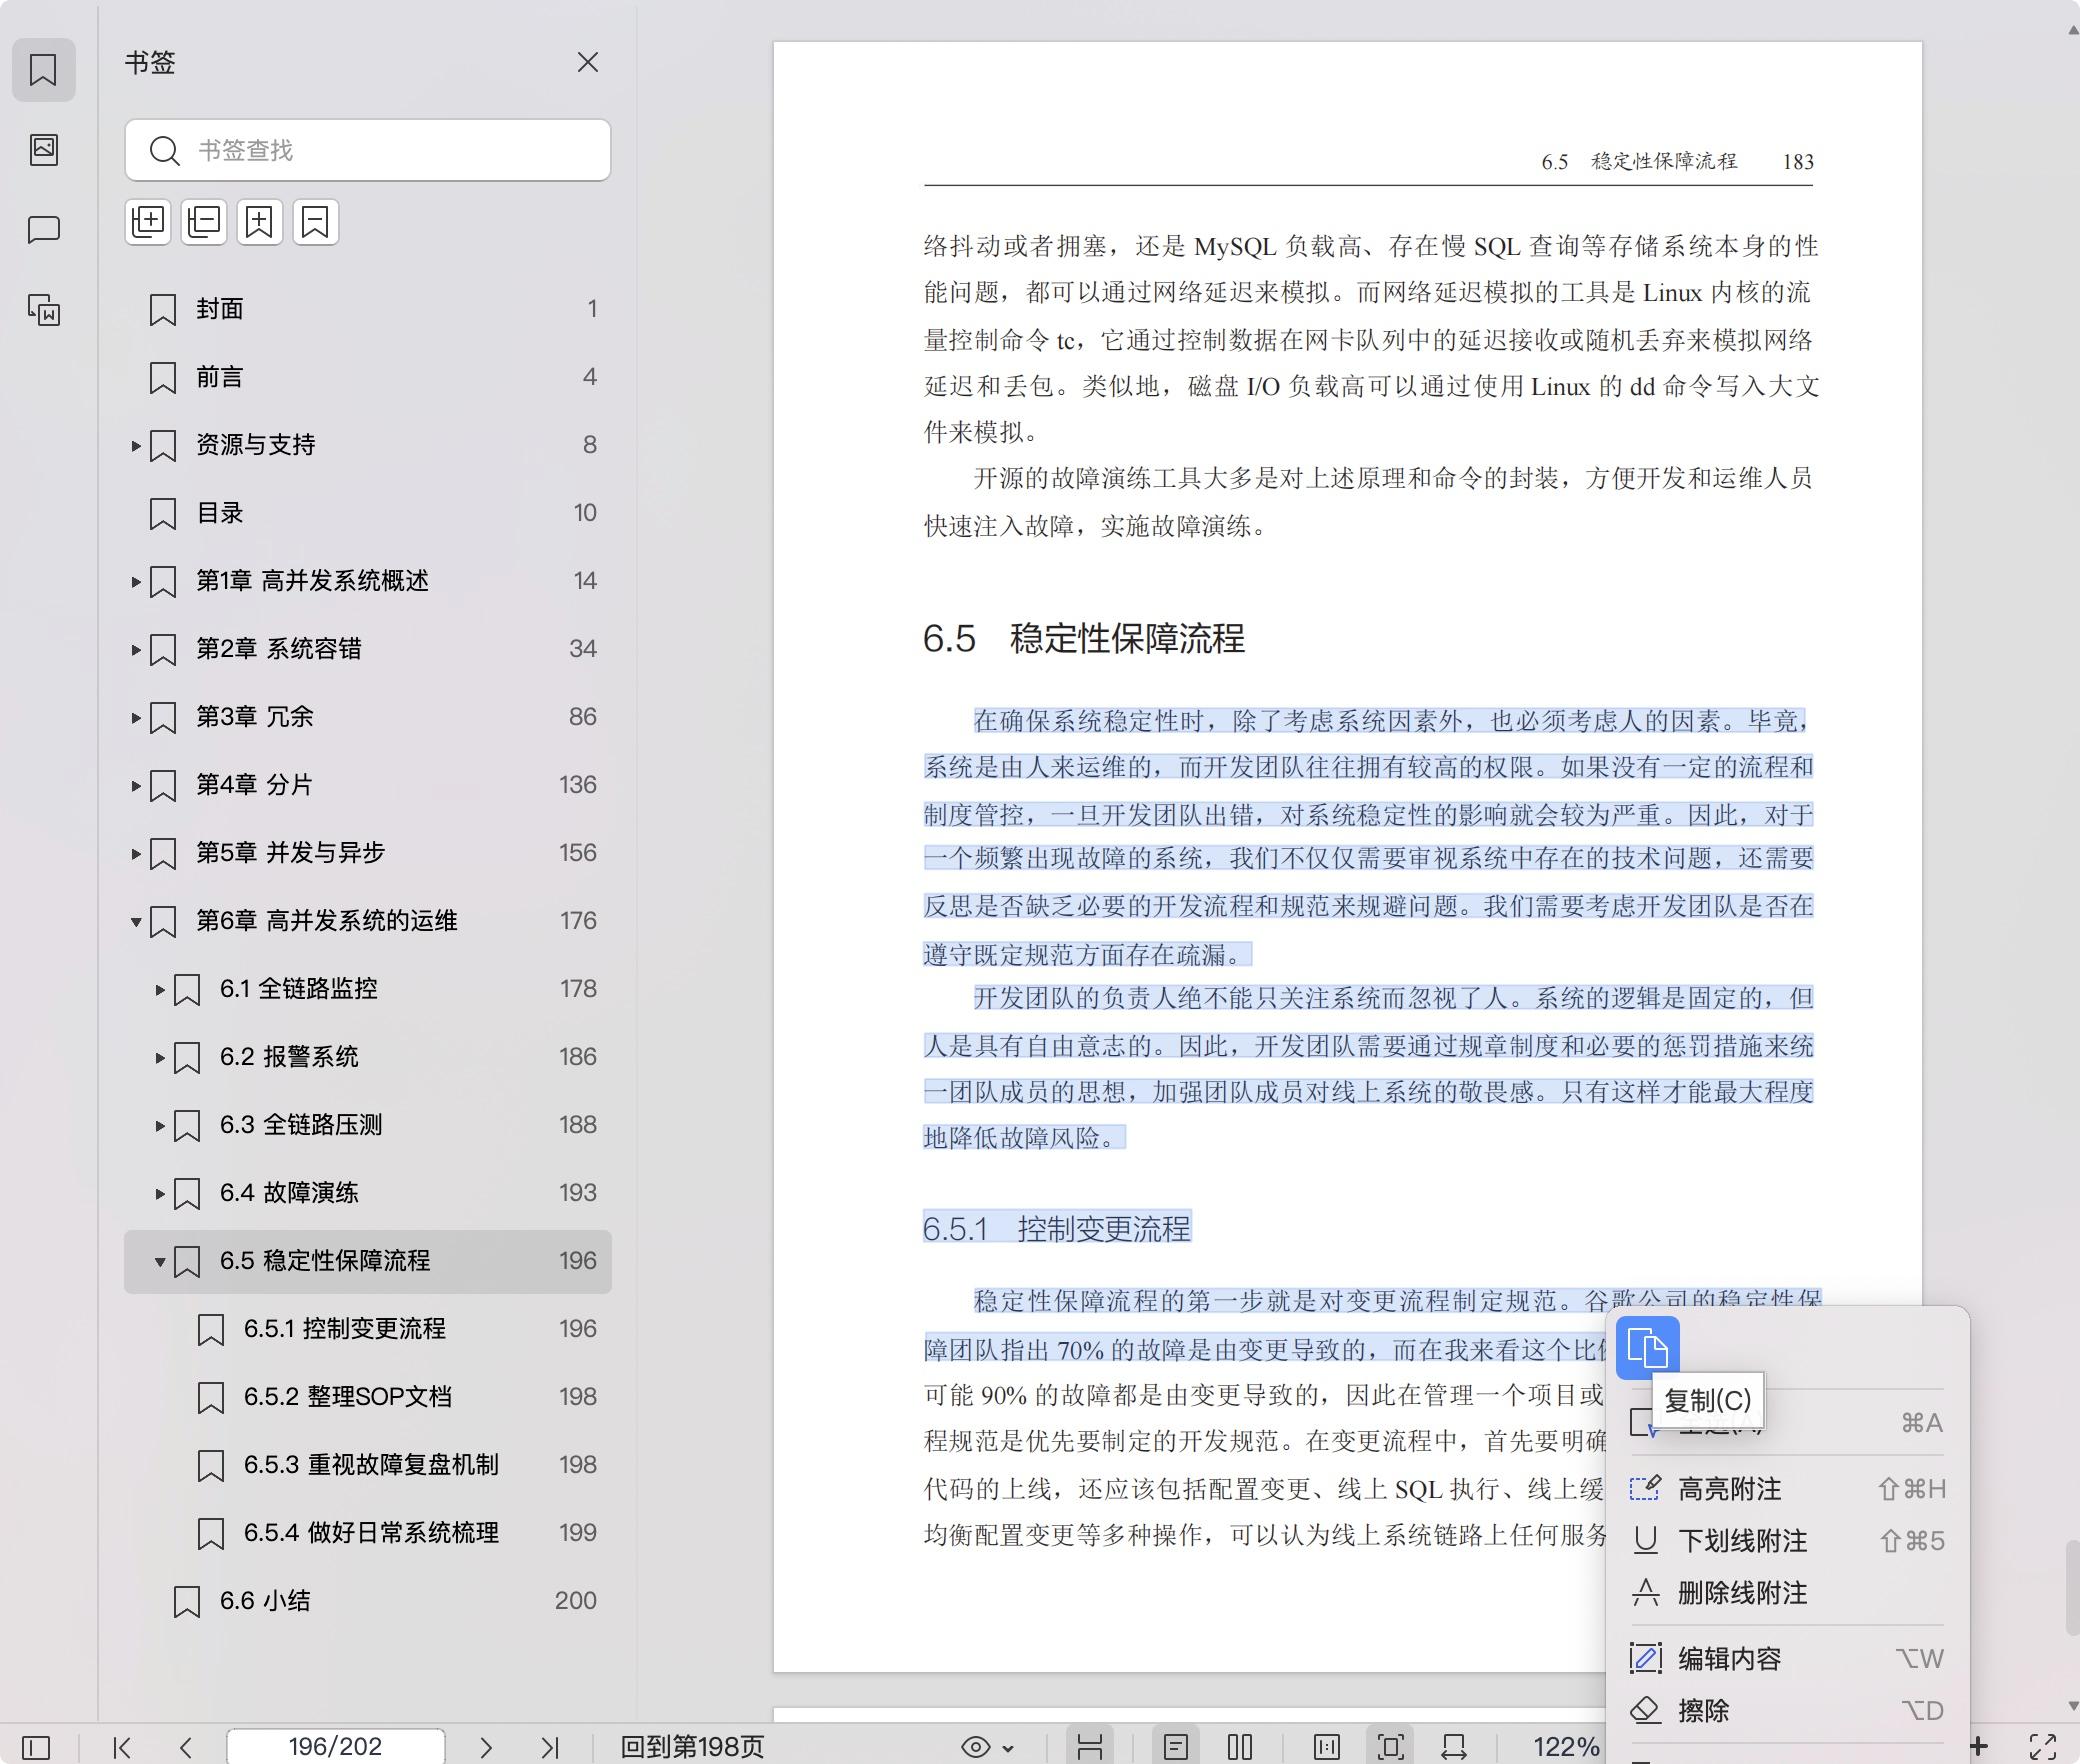Choose 下划线附注 menu entry
2080x1764 pixels.
(1742, 1541)
